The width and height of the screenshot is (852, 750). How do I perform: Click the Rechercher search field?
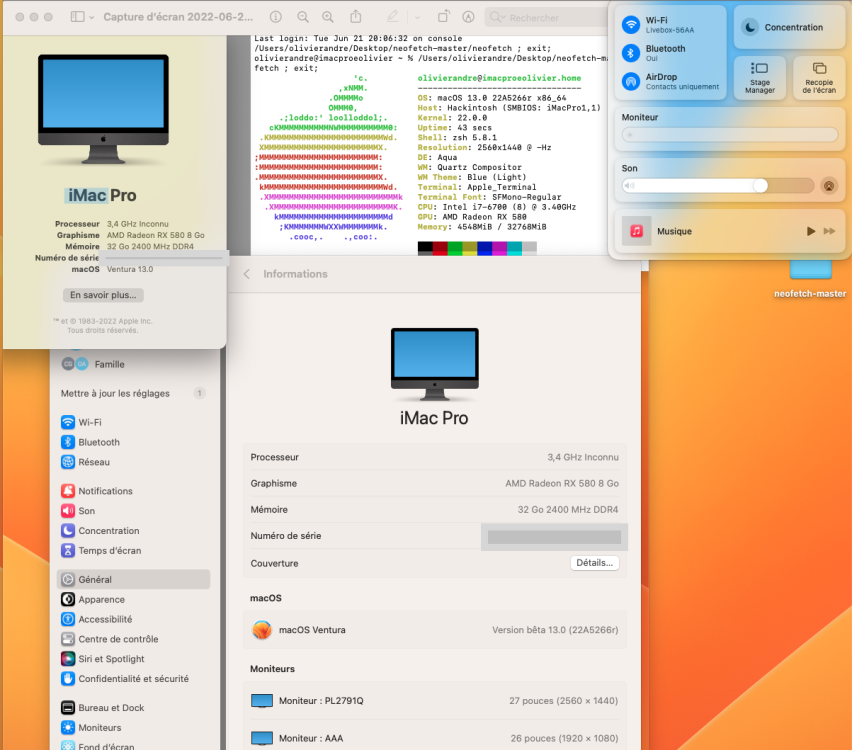pos(546,17)
